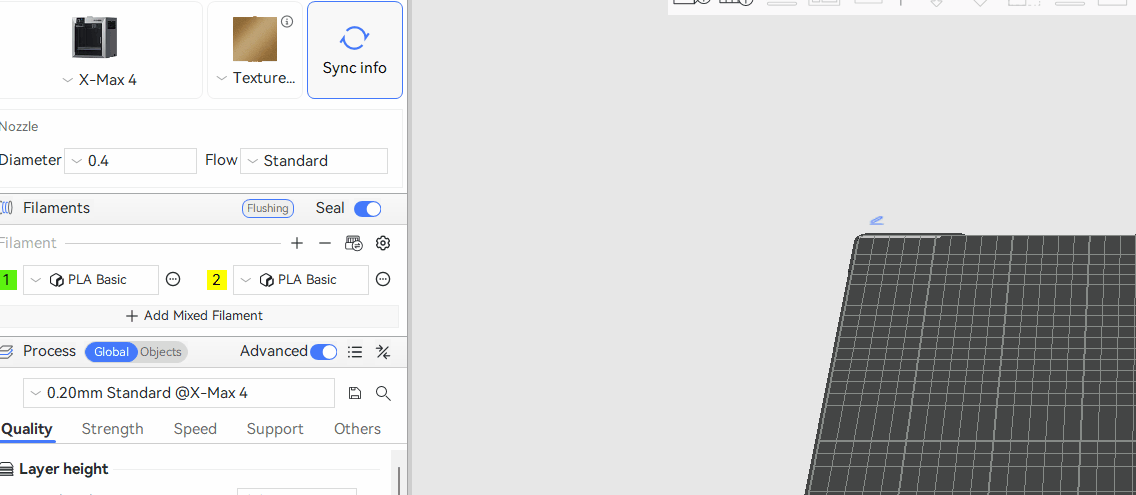The height and width of the screenshot is (495, 1136).
Task: Click the plus icon to add filament
Action: (x=296, y=244)
